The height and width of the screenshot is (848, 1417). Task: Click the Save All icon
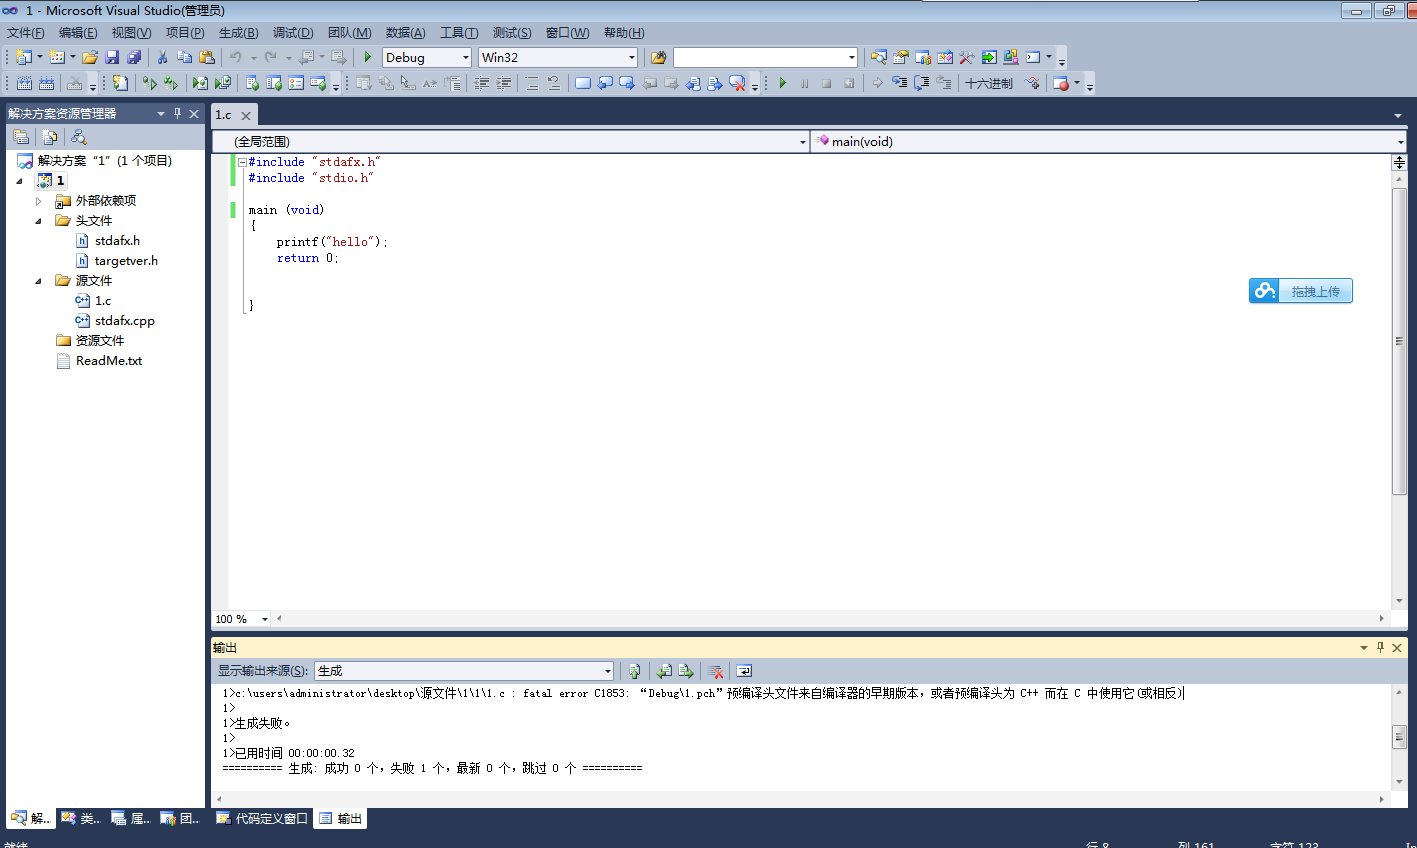[134, 57]
